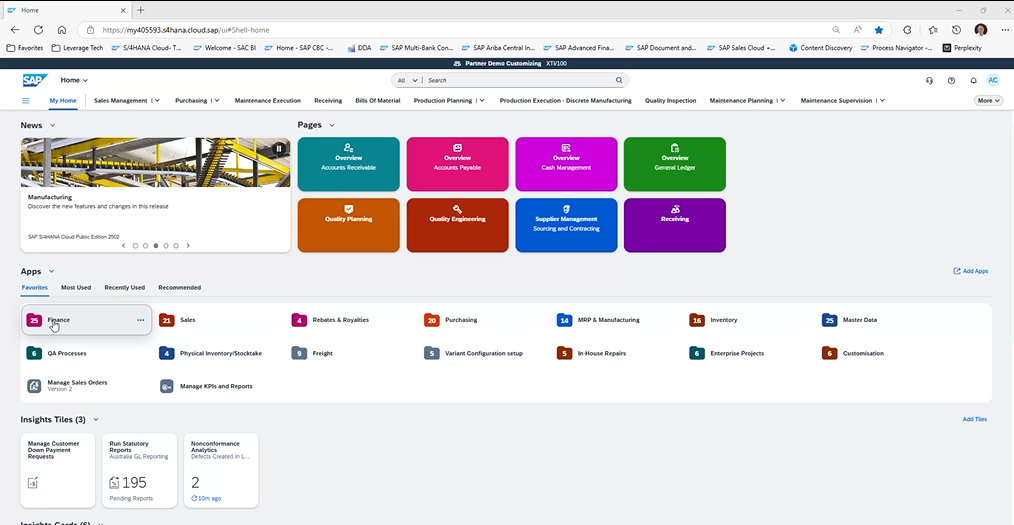
Task: Open the Rebates & Royalties folder
Action: [x=330, y=320]
